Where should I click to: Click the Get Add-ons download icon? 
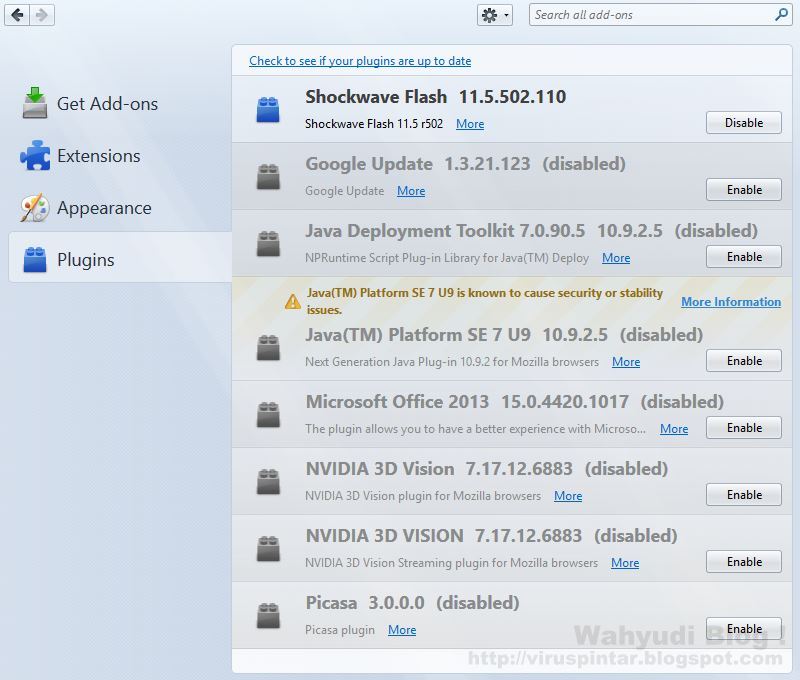pyautogui.click(x=35, y=103)
